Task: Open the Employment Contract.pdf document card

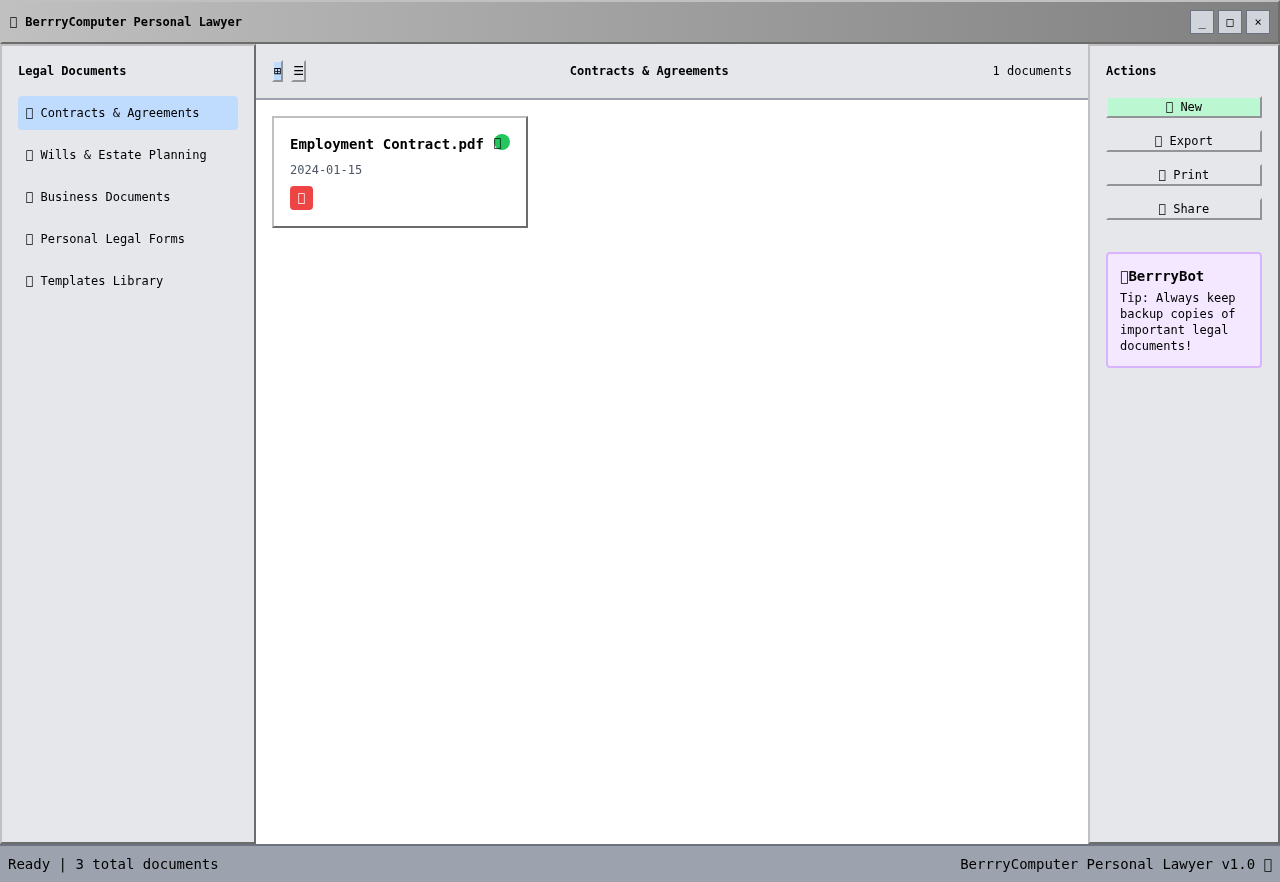Action: pyautogui.click(x=400, y=172)
